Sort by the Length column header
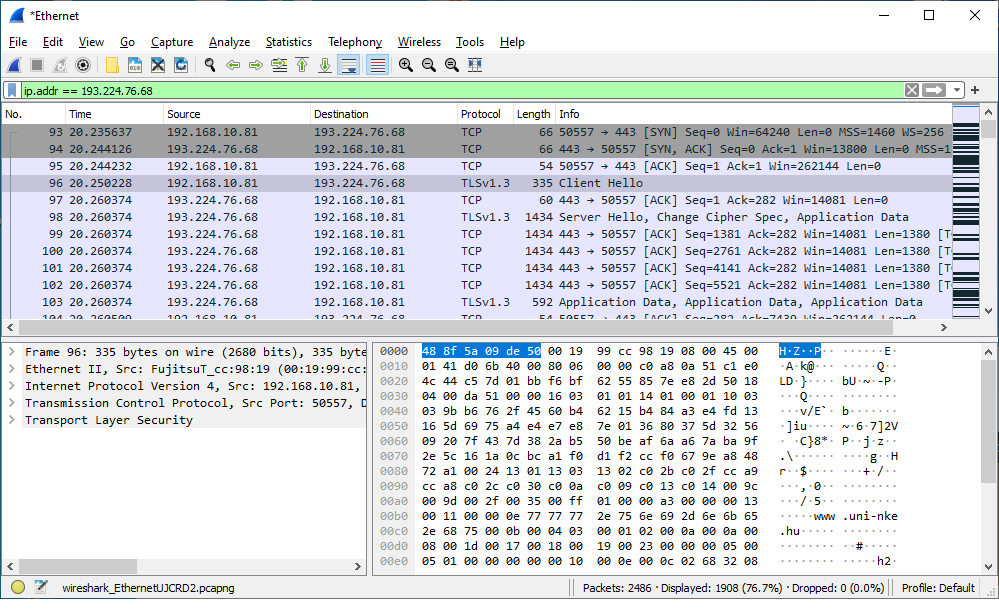Screen dimensions: 999x614 (x=534, y=114)
